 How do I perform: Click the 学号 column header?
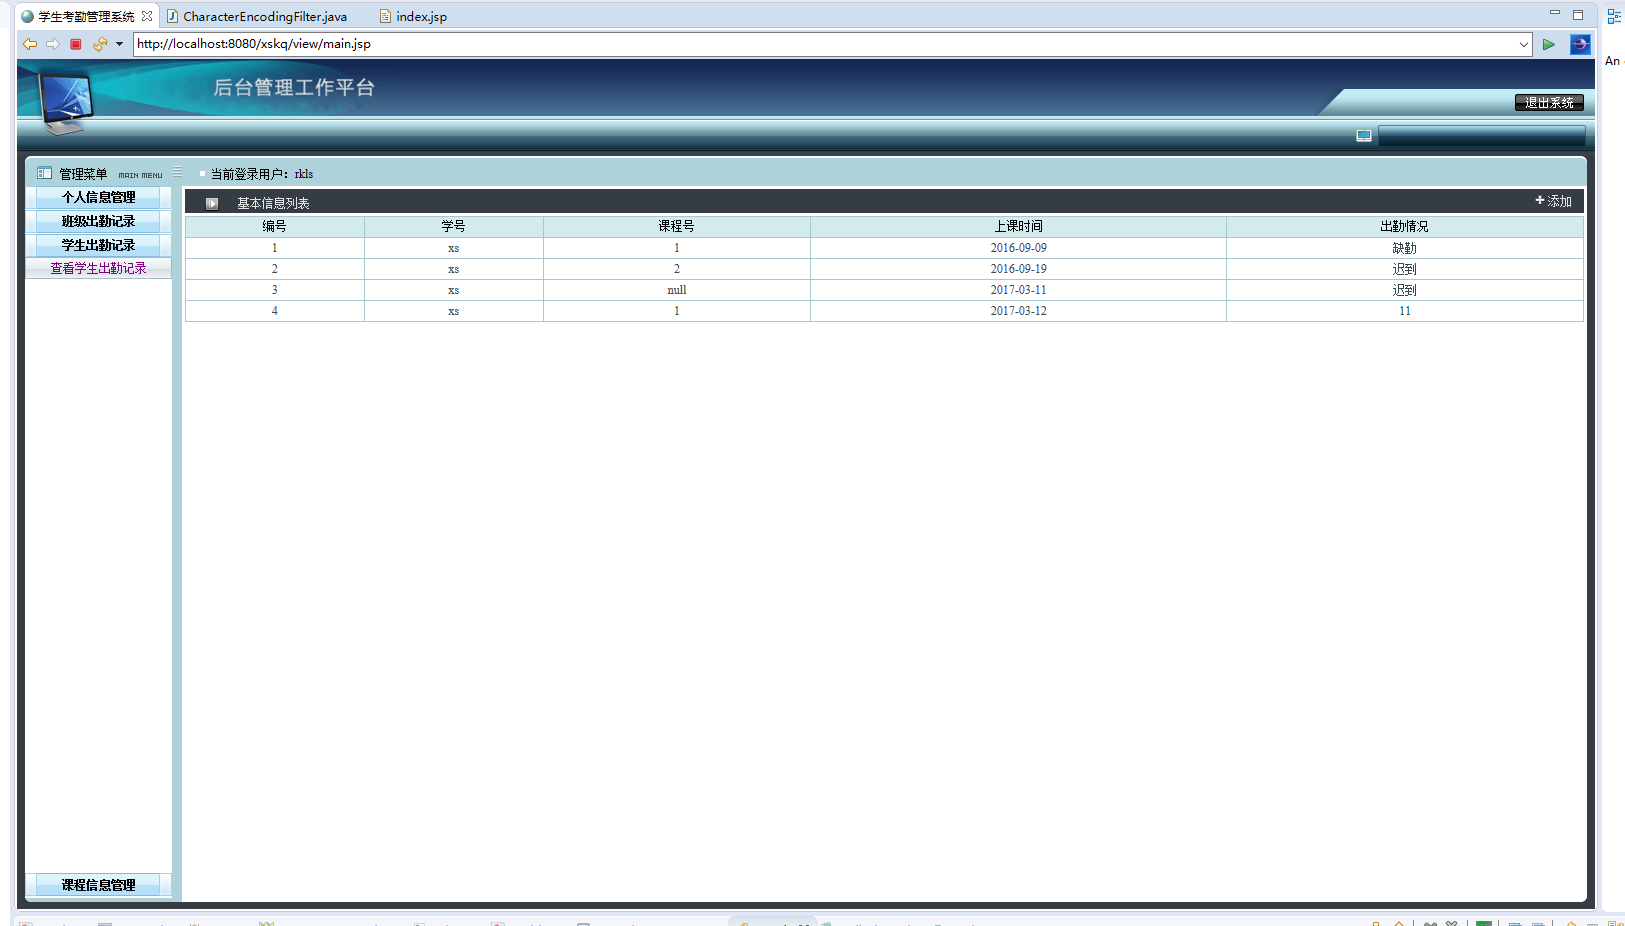(454, 226)
